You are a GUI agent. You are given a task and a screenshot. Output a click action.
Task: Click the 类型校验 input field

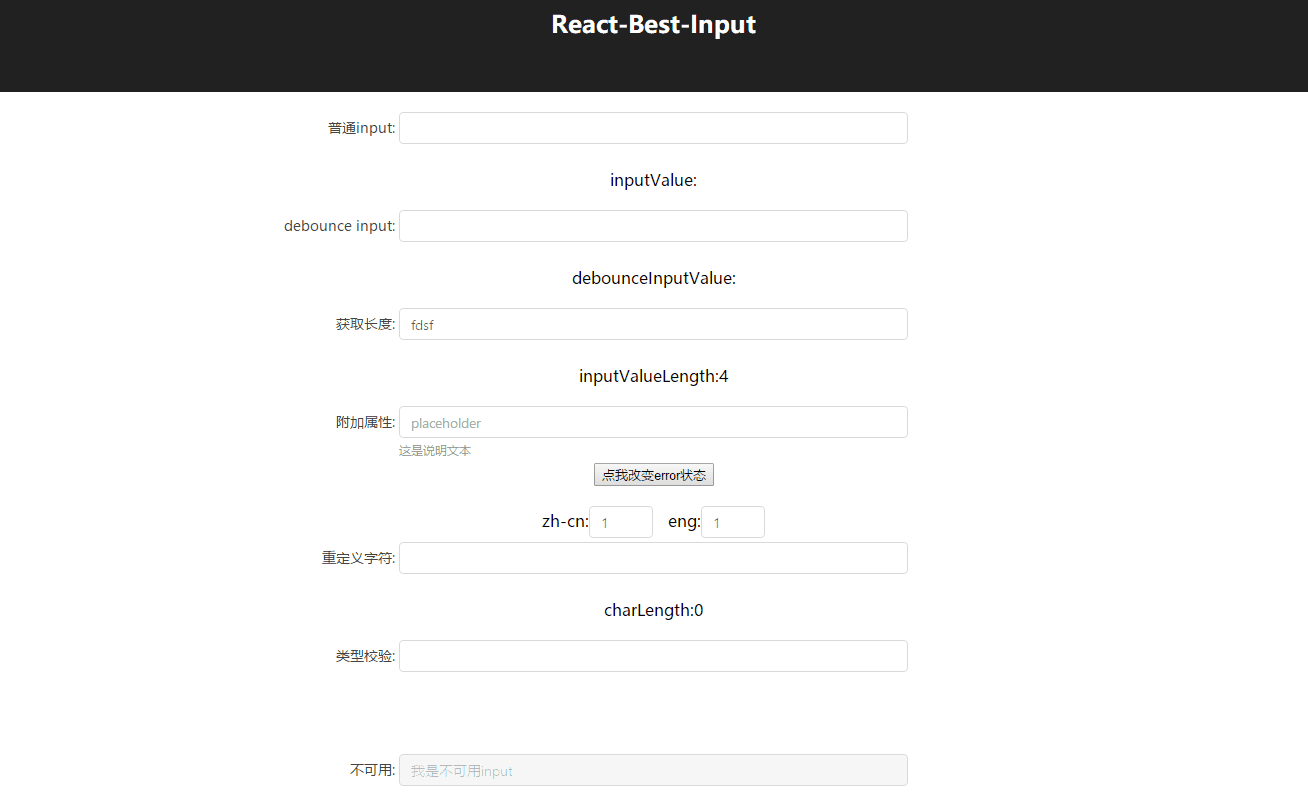(x=653, y=656)
